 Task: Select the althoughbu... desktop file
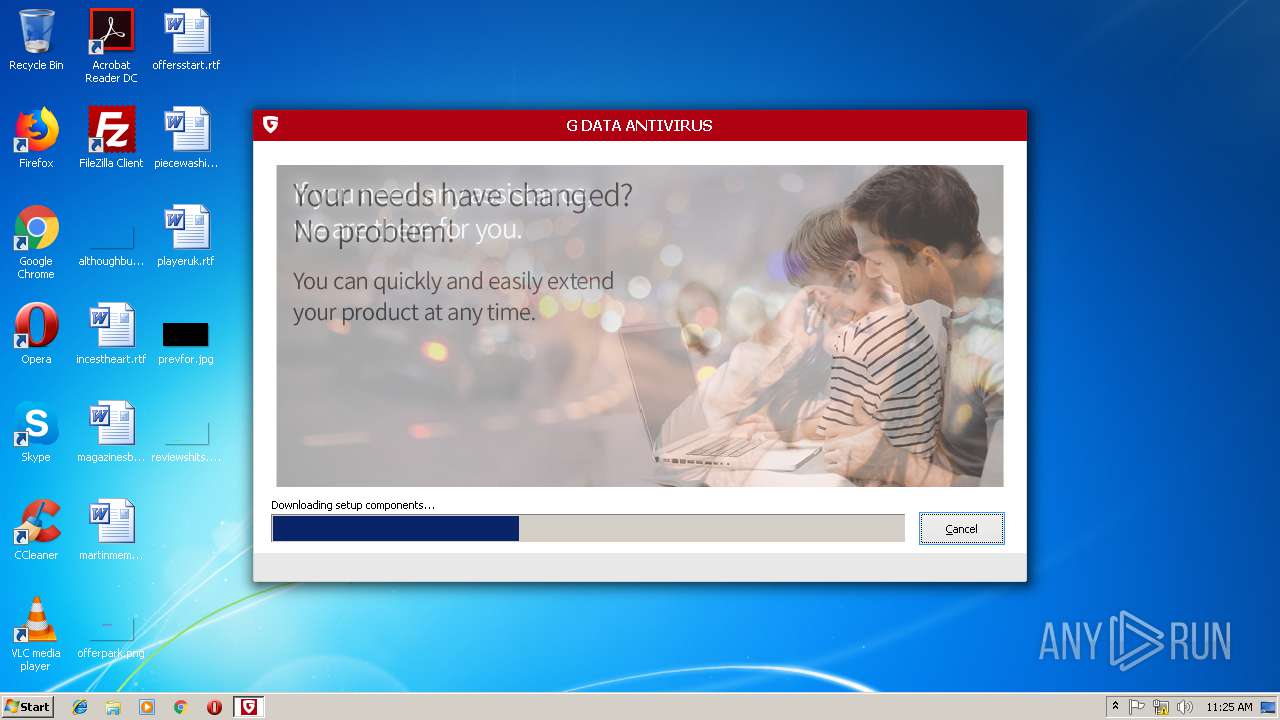tap(111, 242)
